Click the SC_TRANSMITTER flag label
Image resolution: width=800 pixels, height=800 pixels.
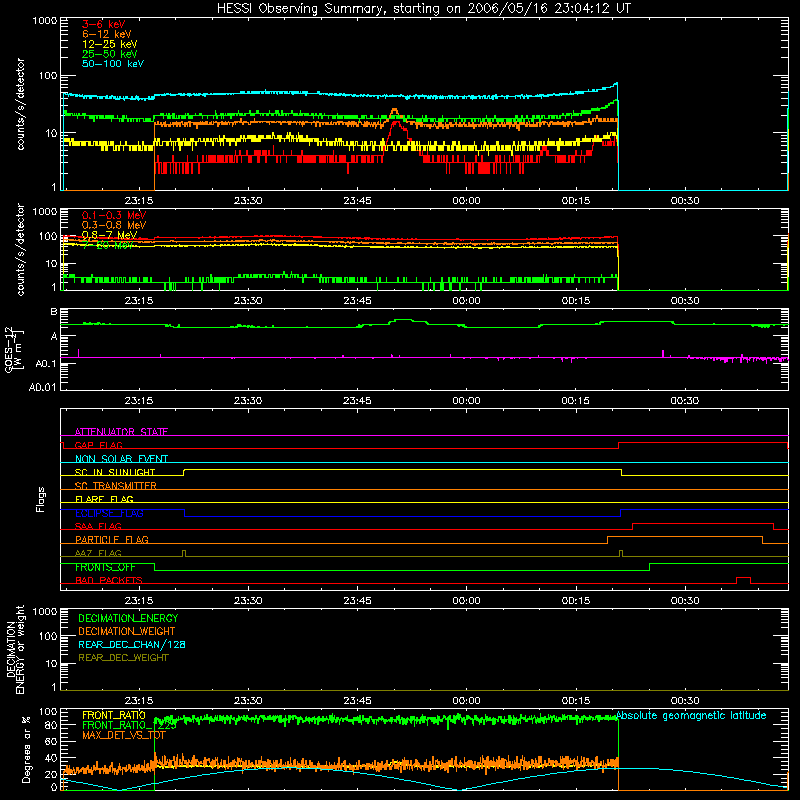click(115, 486)
